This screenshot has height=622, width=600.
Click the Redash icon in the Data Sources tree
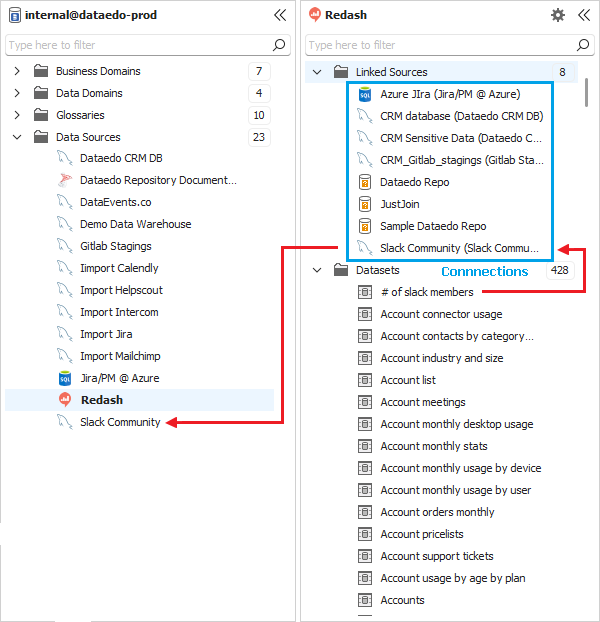coord(65,400)
